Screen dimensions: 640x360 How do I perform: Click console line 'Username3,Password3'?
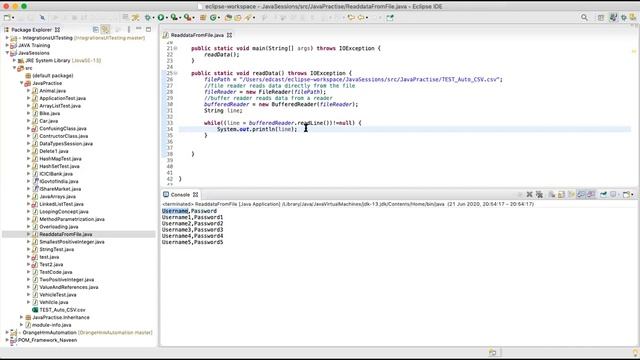pyautogui.click(x=192, y=230)
